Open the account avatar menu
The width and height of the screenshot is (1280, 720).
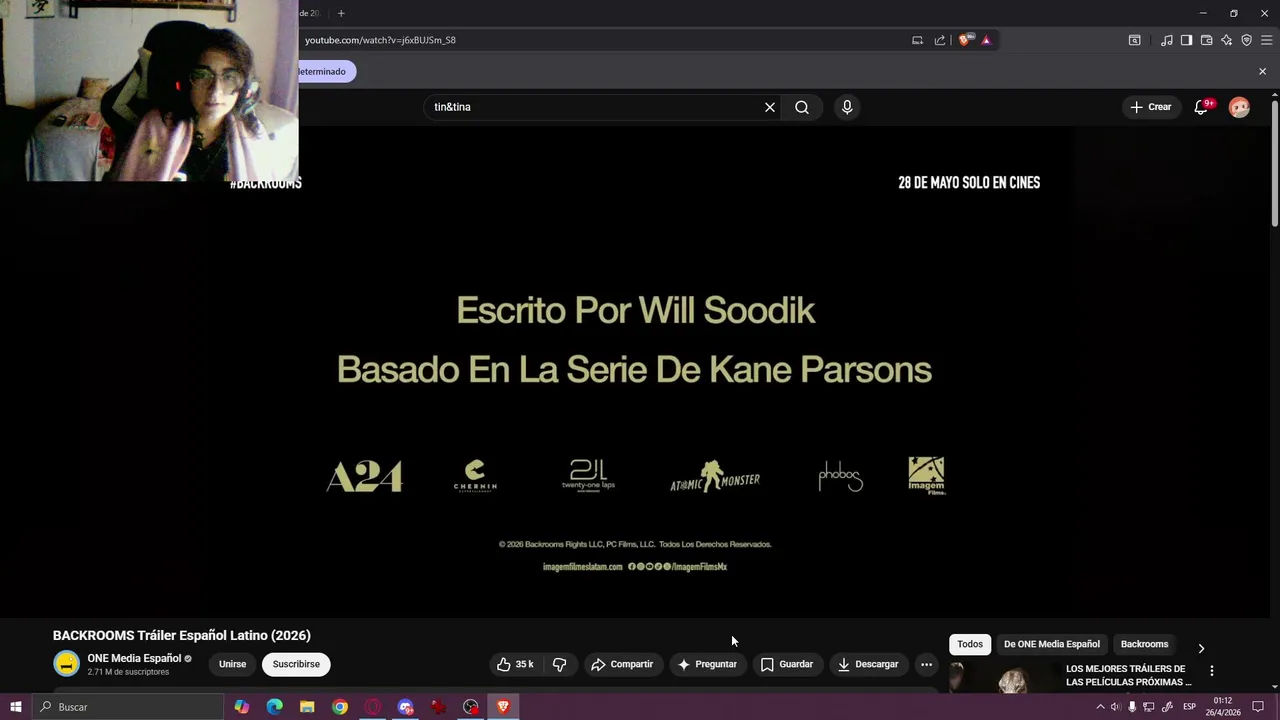1239,107
